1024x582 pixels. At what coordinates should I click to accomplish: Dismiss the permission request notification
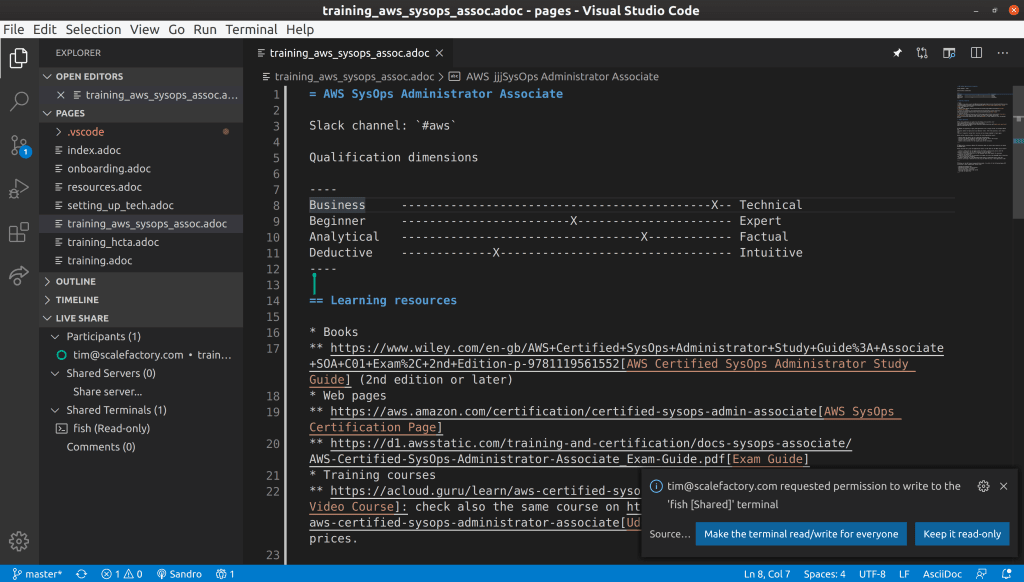pos(1004,486)
